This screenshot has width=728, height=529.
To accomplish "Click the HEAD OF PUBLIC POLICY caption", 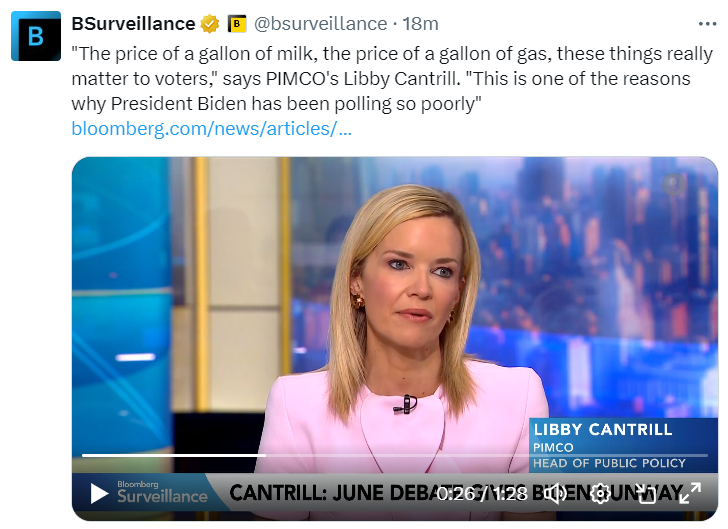I will pos(610,463).
